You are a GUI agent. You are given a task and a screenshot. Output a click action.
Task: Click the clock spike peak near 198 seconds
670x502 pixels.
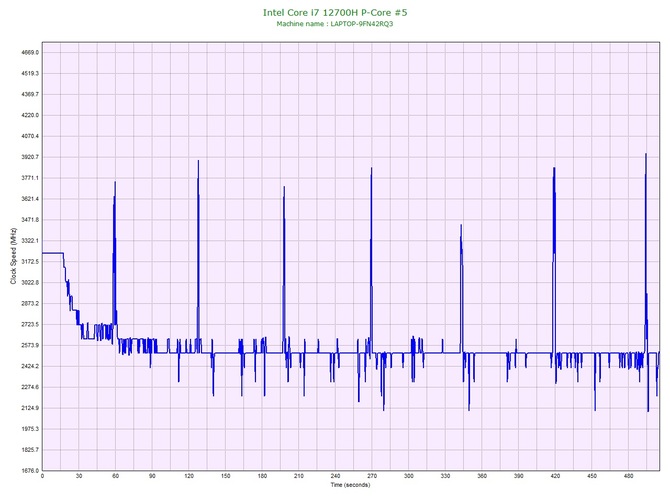tap(284, 187)
